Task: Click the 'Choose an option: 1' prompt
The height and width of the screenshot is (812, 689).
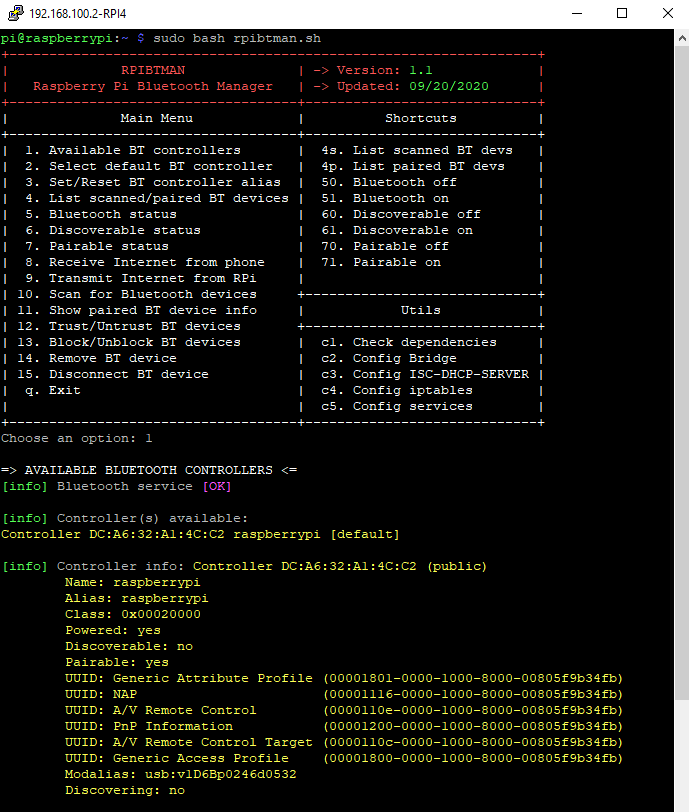Action: coord(77,439)
